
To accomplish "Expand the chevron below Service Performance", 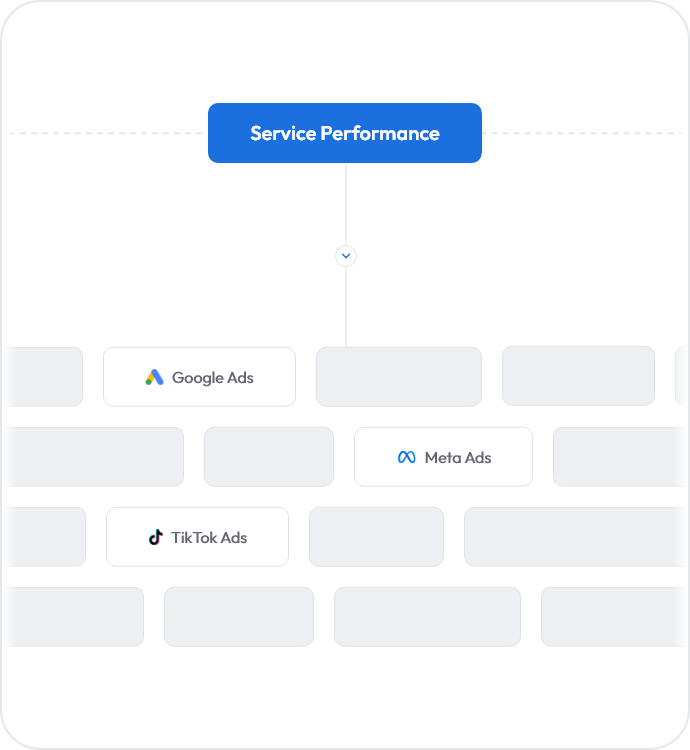I will pos(346,256).
